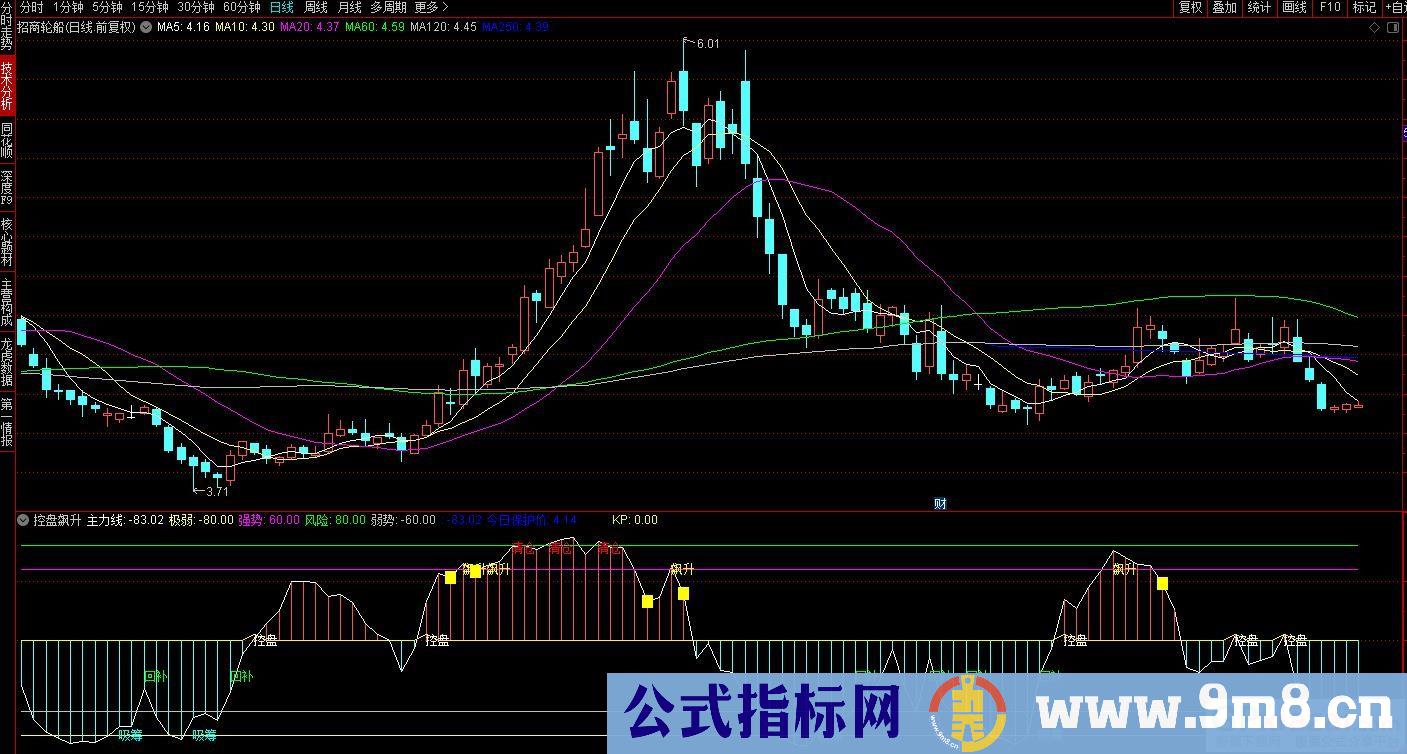Open F10 company info

(x=1329, y=7)
